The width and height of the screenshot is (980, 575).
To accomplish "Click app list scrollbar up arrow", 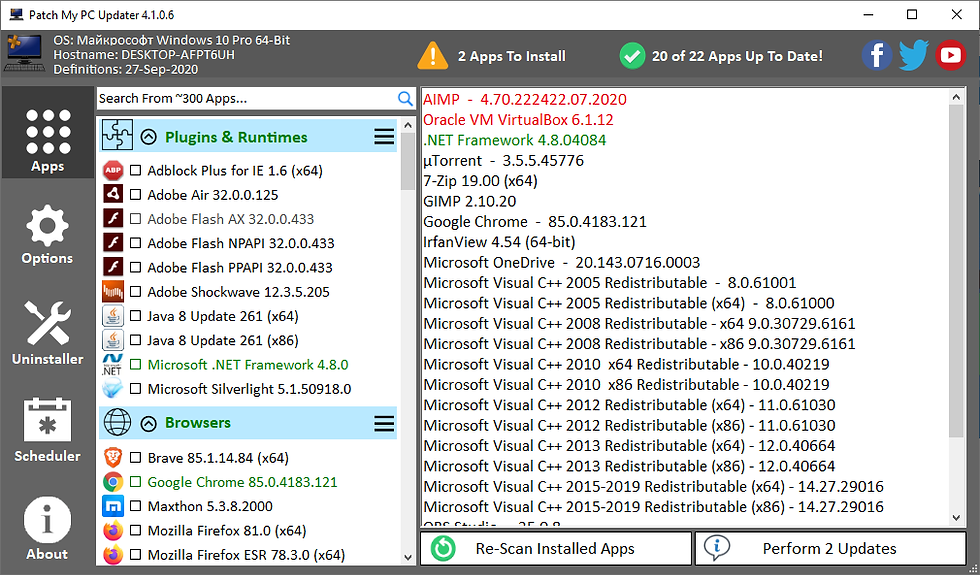I will pyautogui.click(x=408, y=125).
